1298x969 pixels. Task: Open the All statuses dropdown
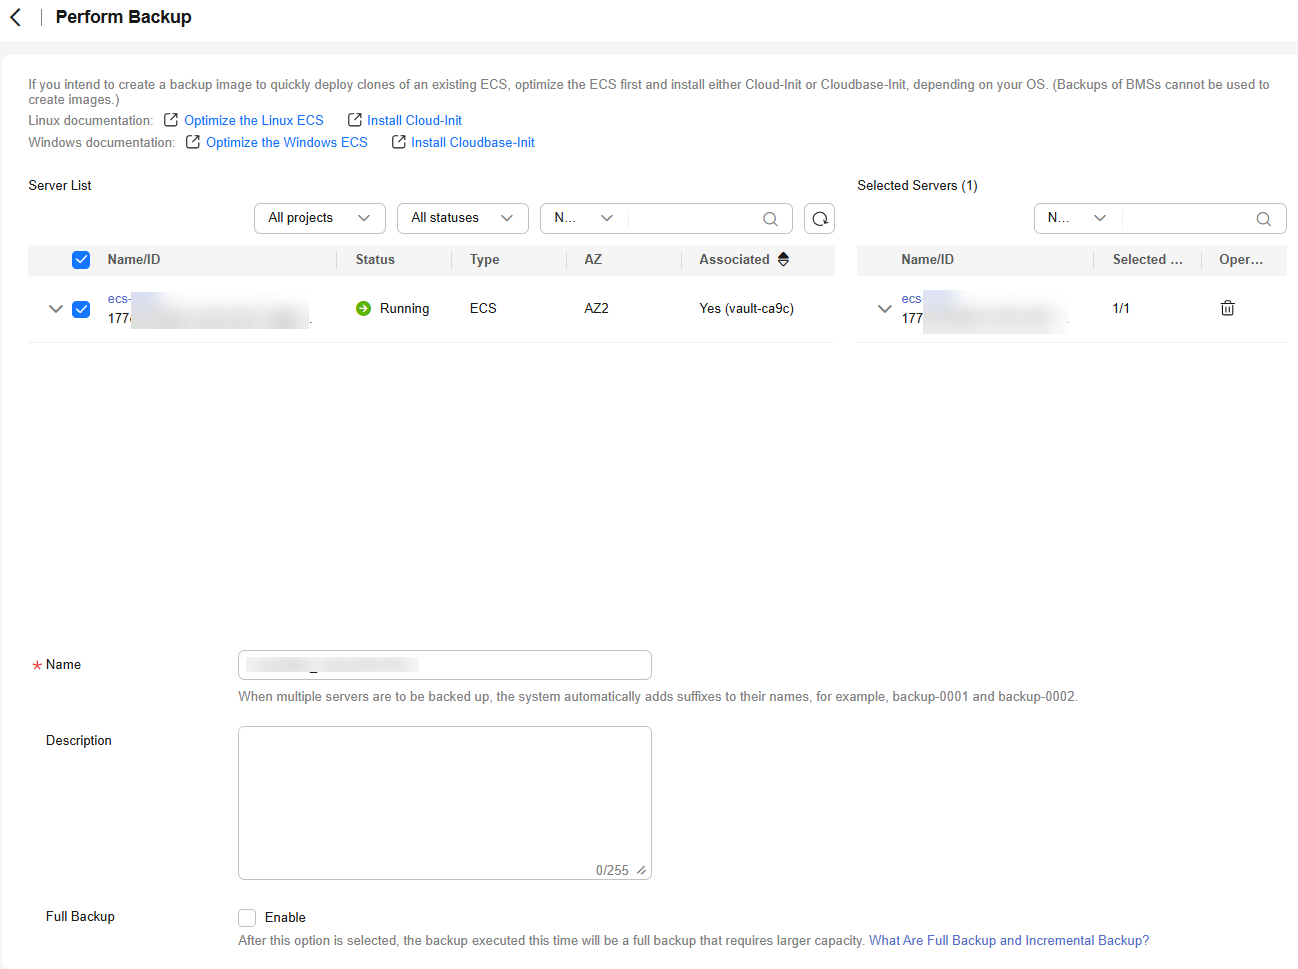pyautogui.click(x=462, y=218)
